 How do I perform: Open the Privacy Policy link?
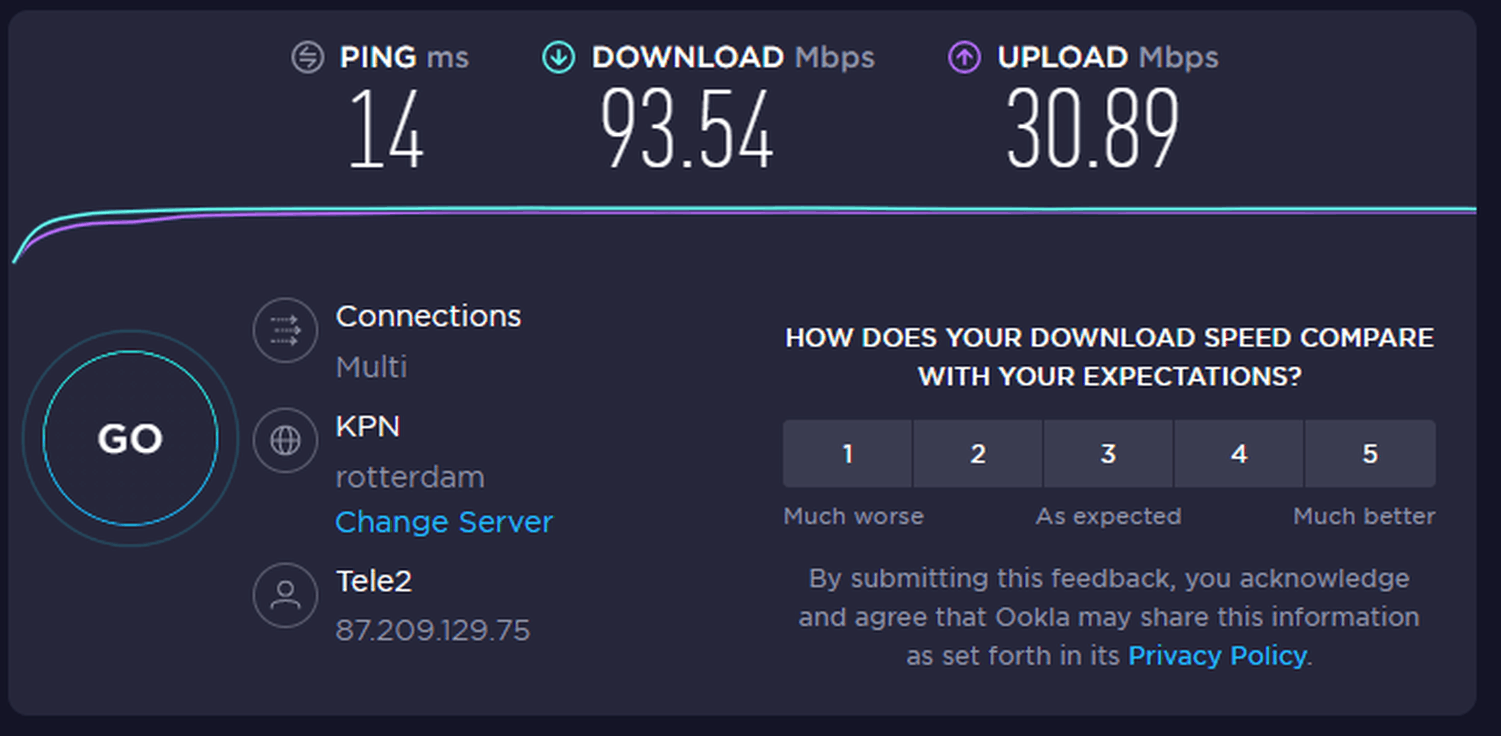point(1217,656)
